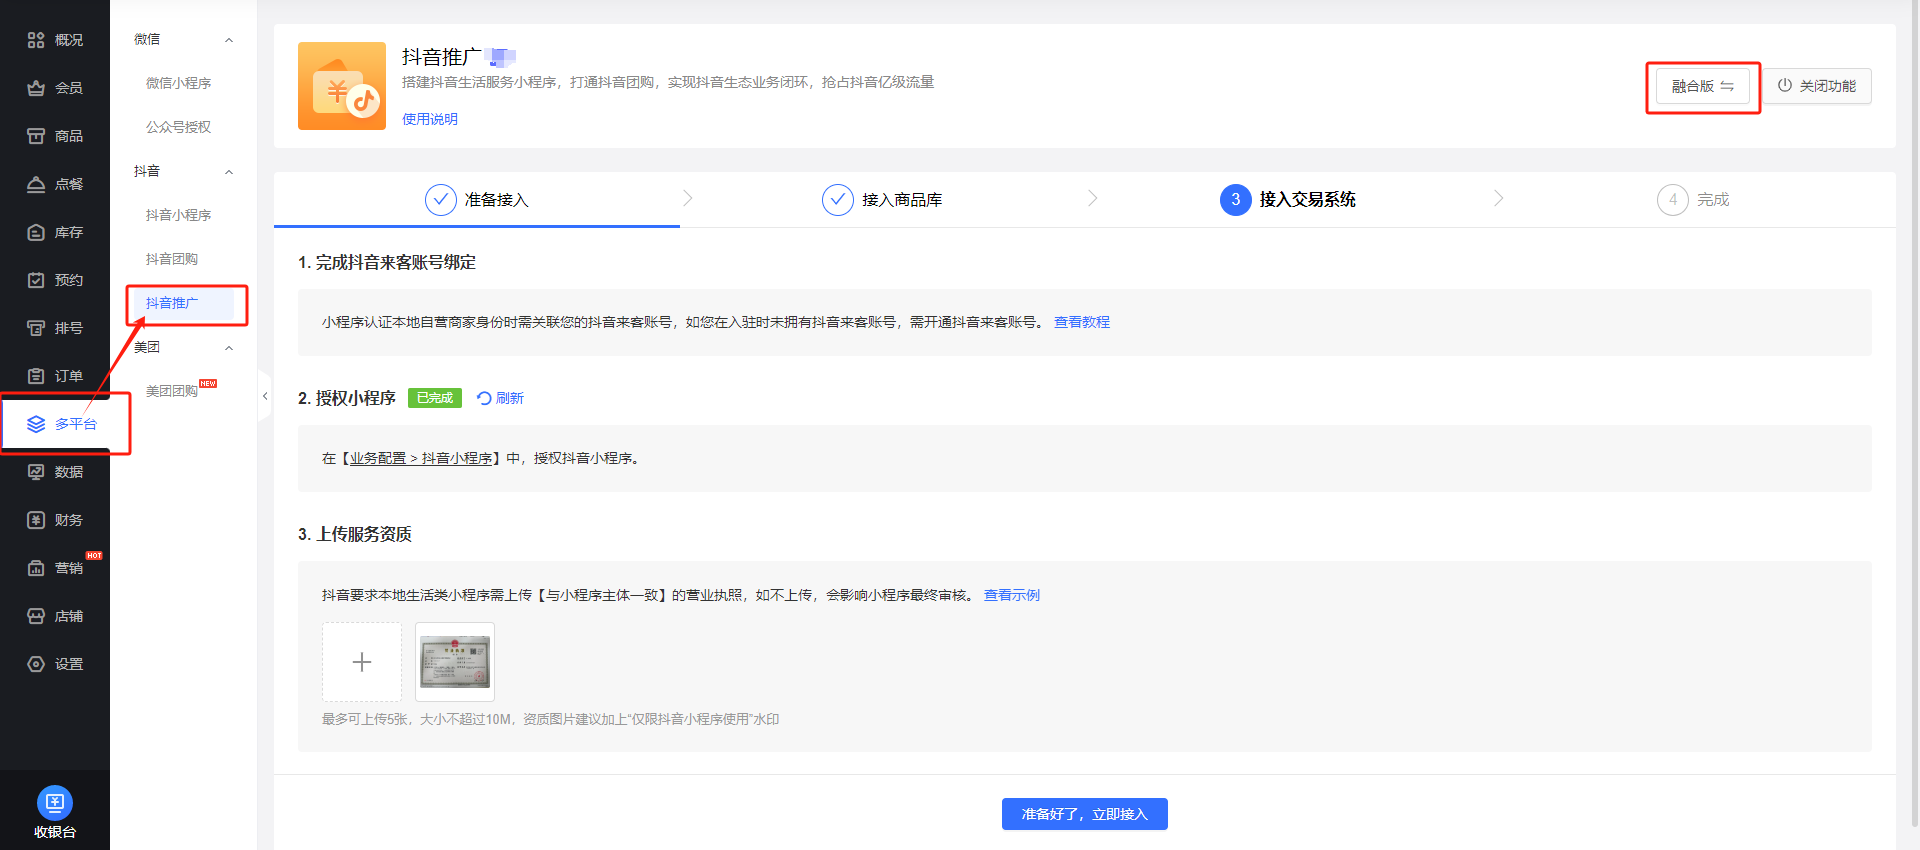Click the 融合版 version switch button
The width and height of the screenshot is (1920, 850).
[1703, 86]
